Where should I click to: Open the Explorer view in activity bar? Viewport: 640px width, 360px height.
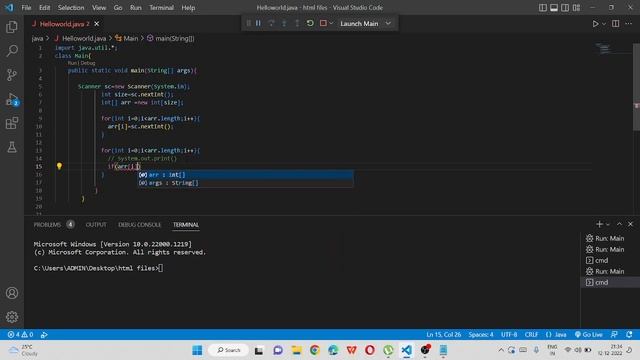coord(12,27)
